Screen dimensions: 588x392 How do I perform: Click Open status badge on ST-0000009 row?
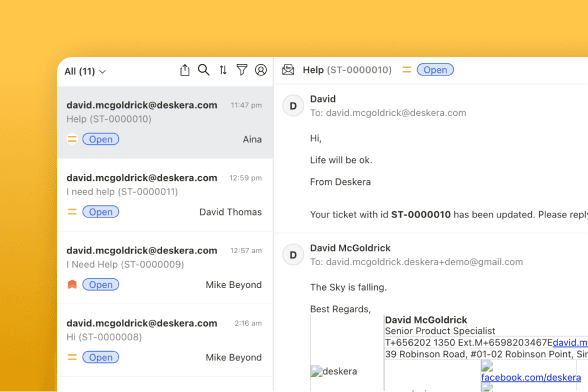pyautogui.click(x=100, y=285)
